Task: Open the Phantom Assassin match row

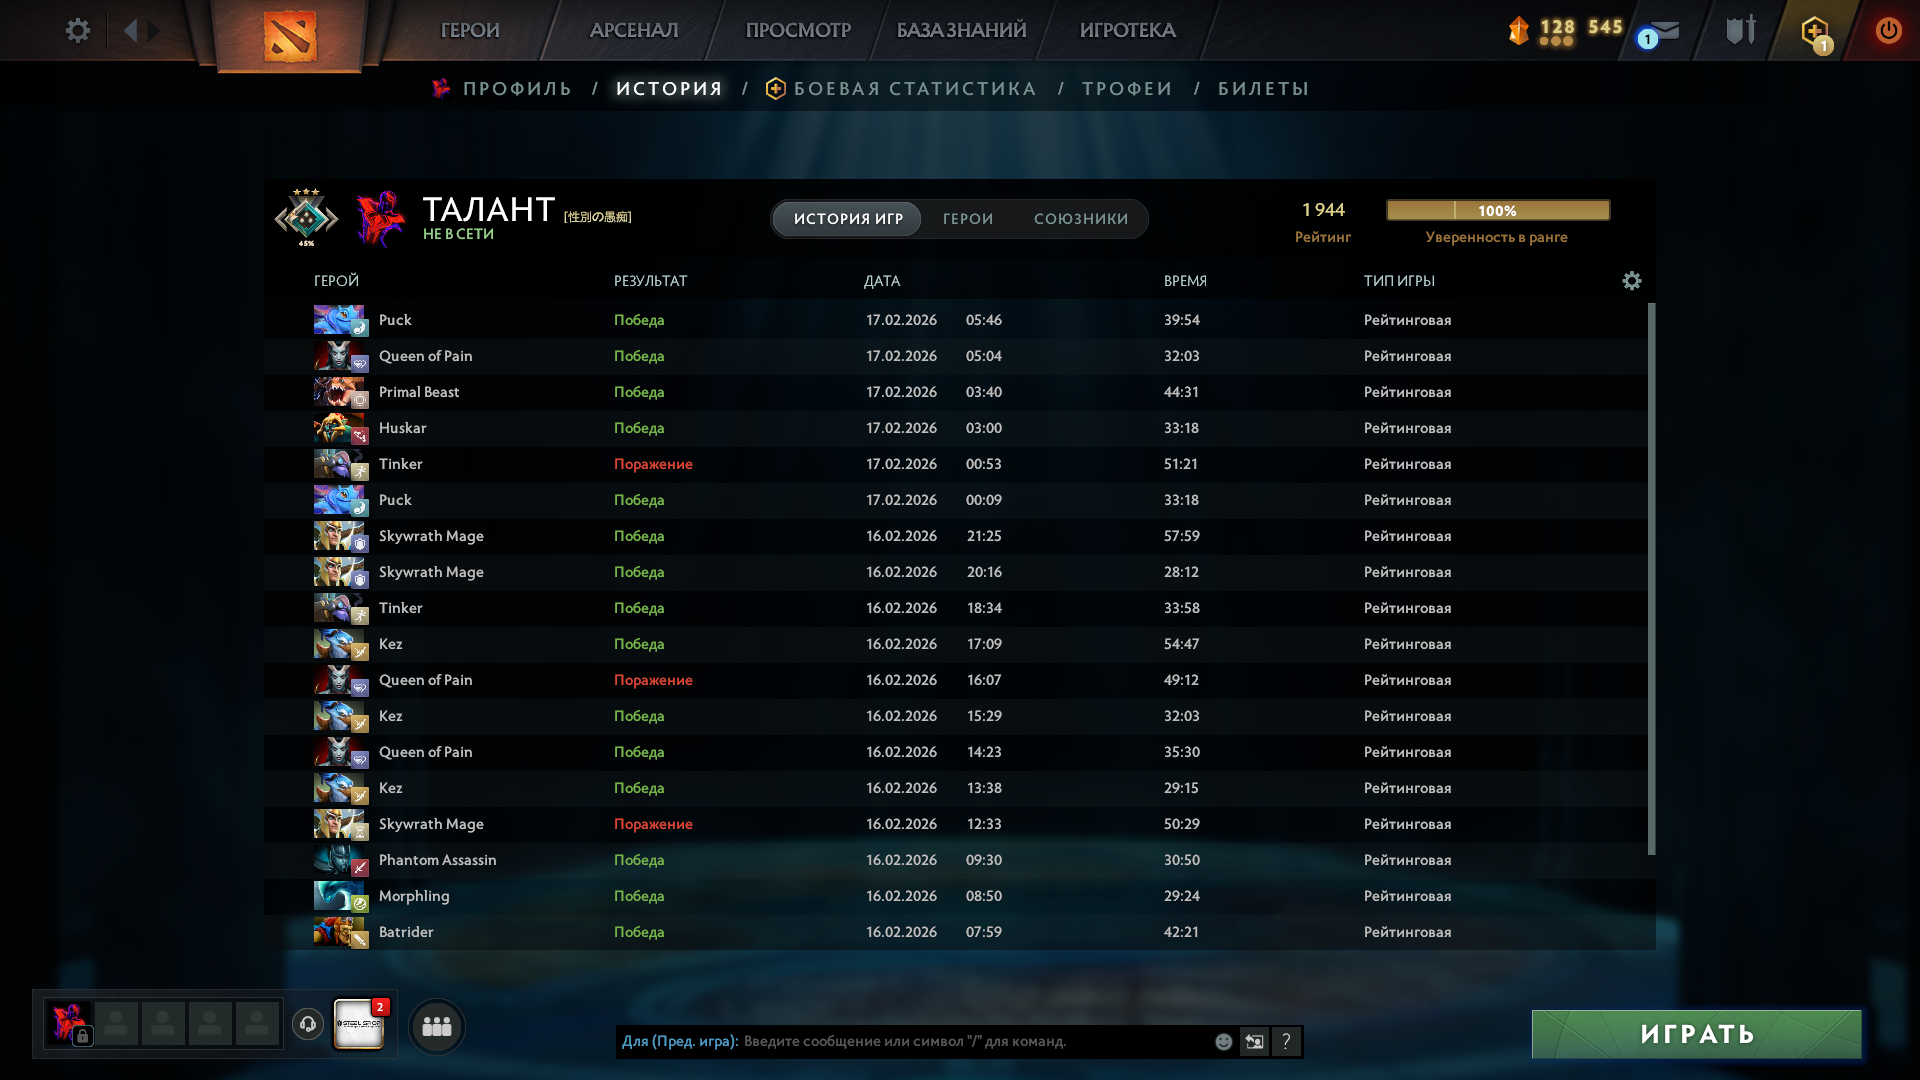Action: point(955,860)
